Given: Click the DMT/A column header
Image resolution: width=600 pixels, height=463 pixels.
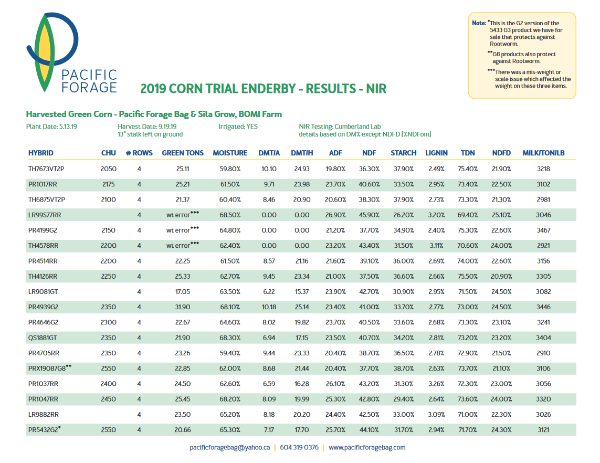Looking at the screenshot, I should 269,153.
